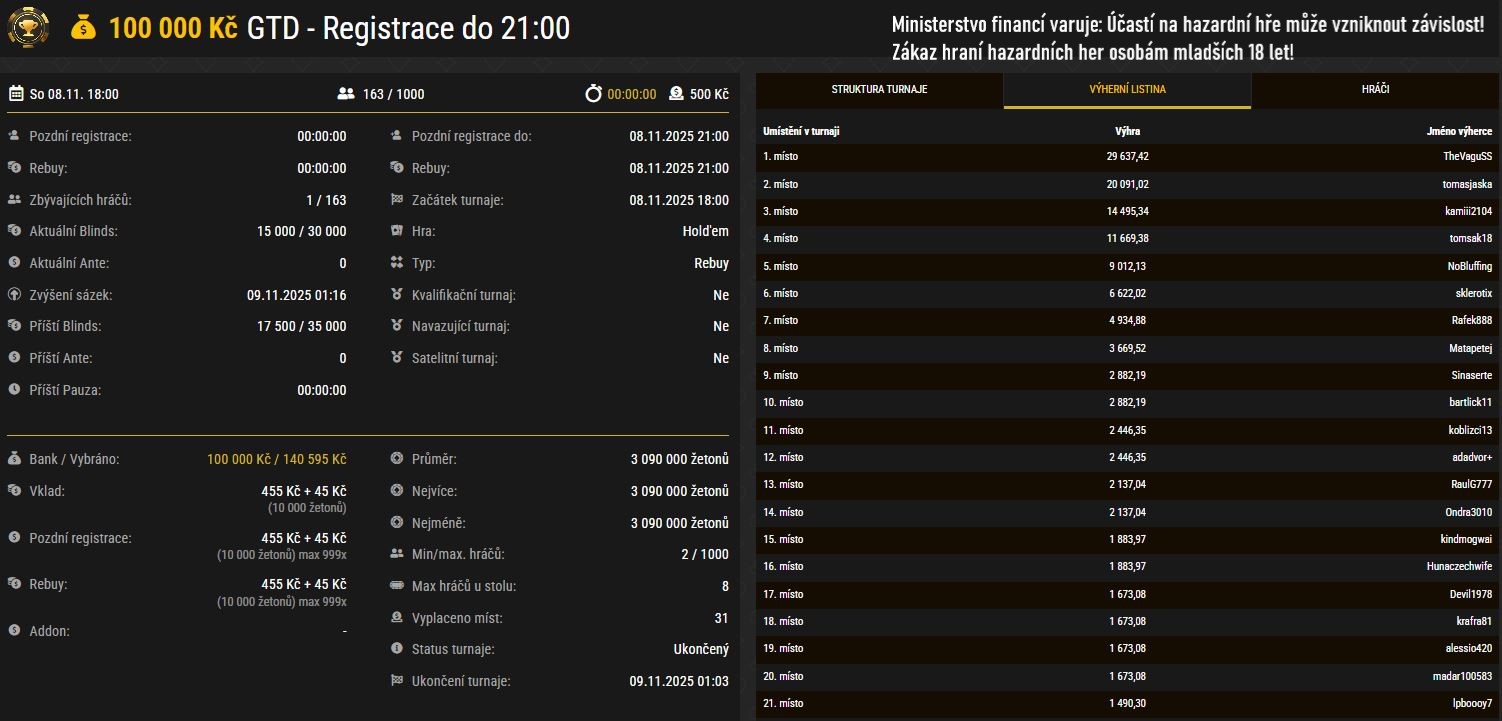Click the icon beside Aktuální Ante

click(x=14, y=263)
